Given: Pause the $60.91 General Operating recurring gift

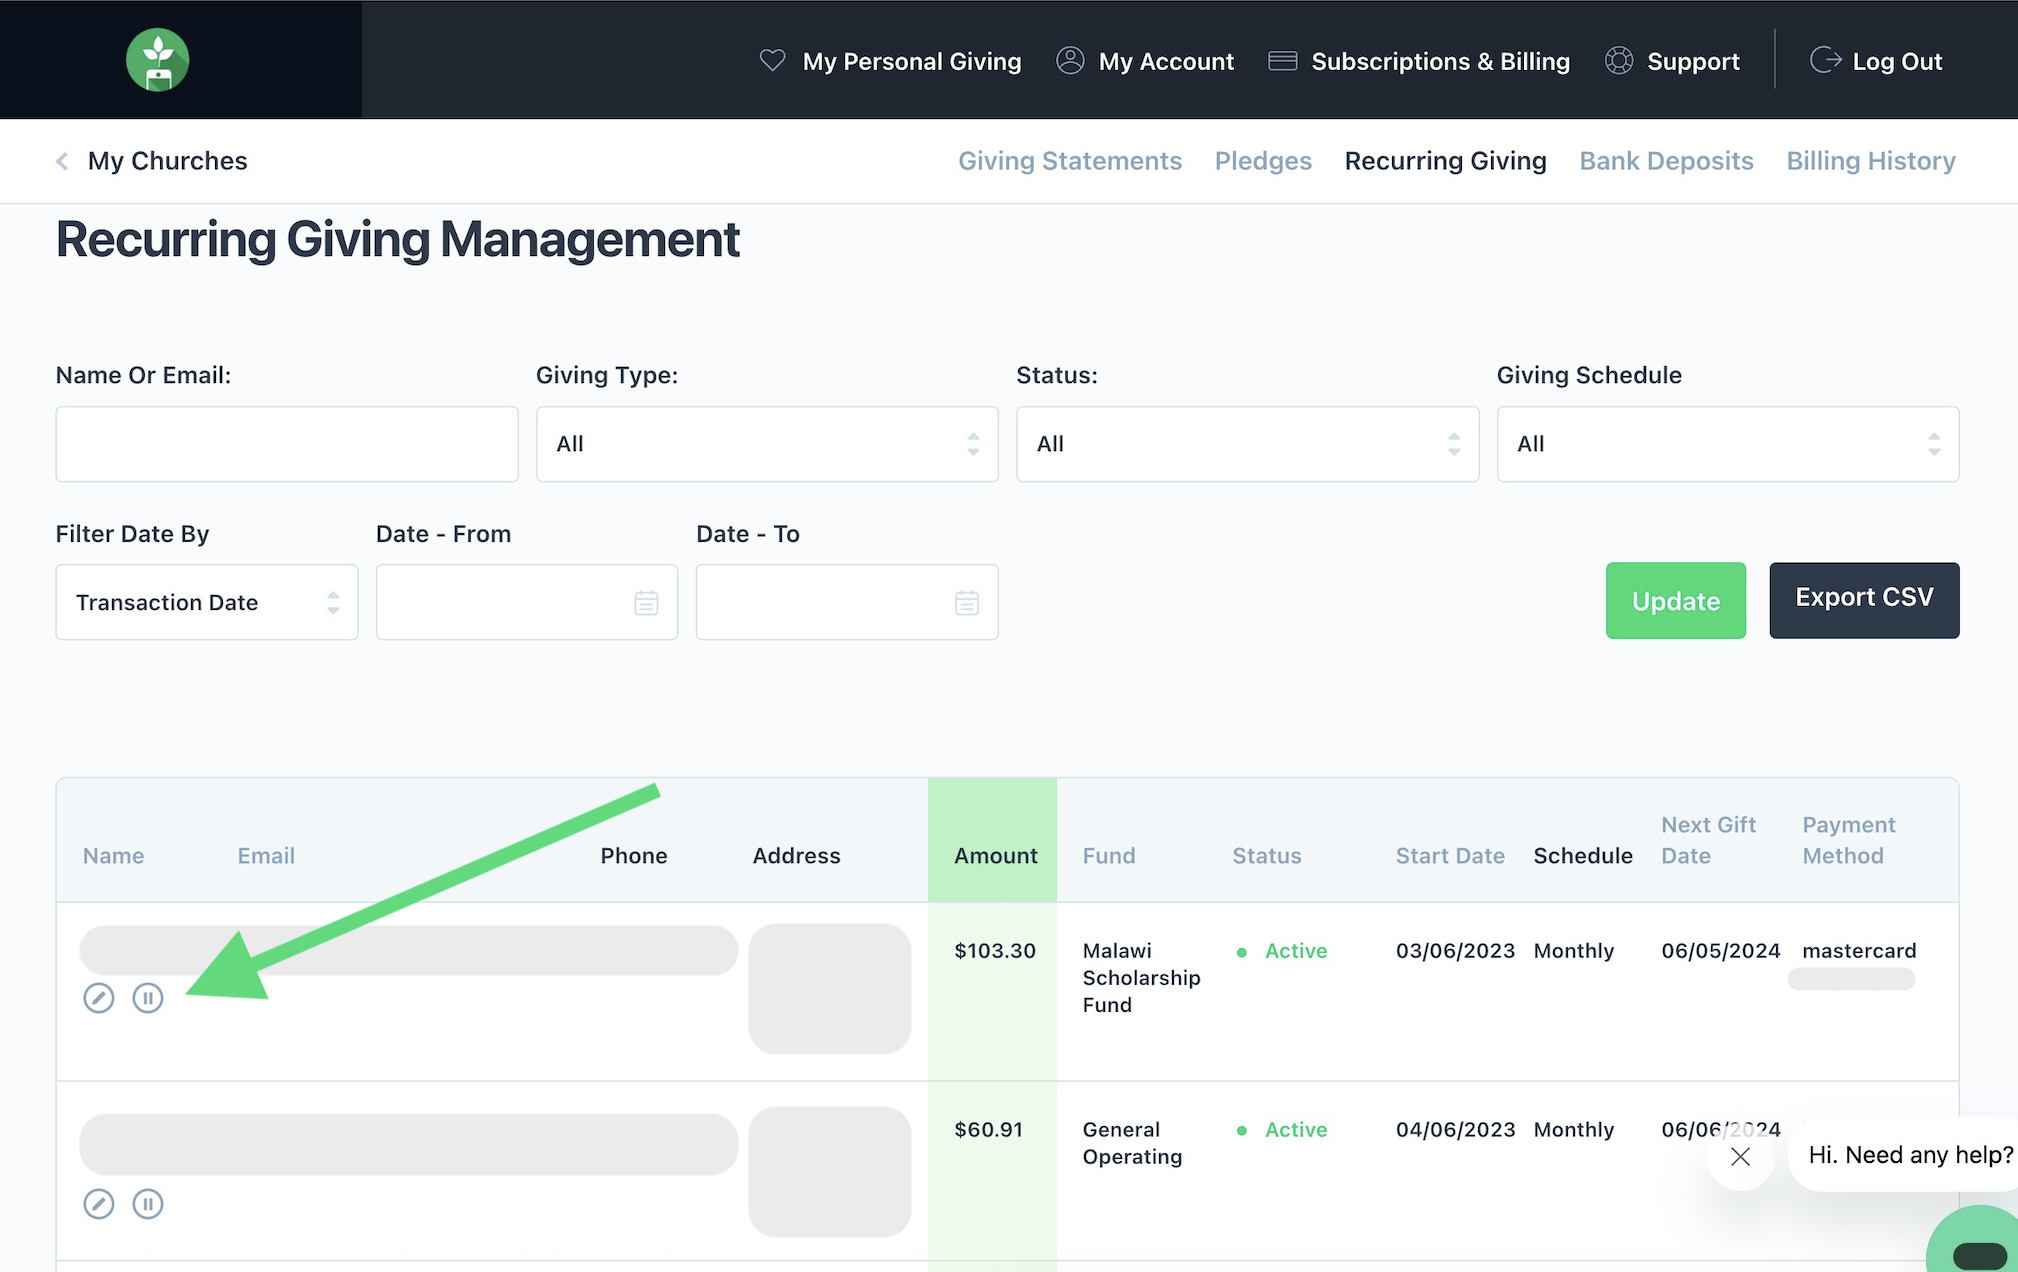Looking at the screenshot, I should (x=148, y=1204).
